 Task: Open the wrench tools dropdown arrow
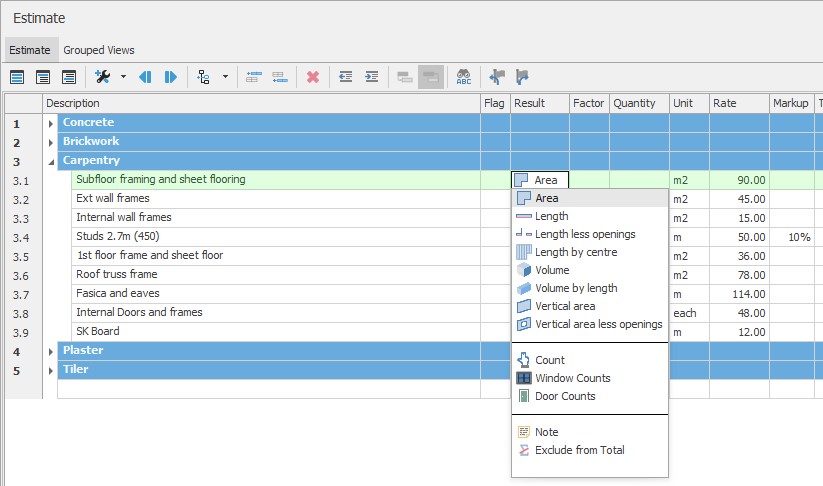point(123,77)
